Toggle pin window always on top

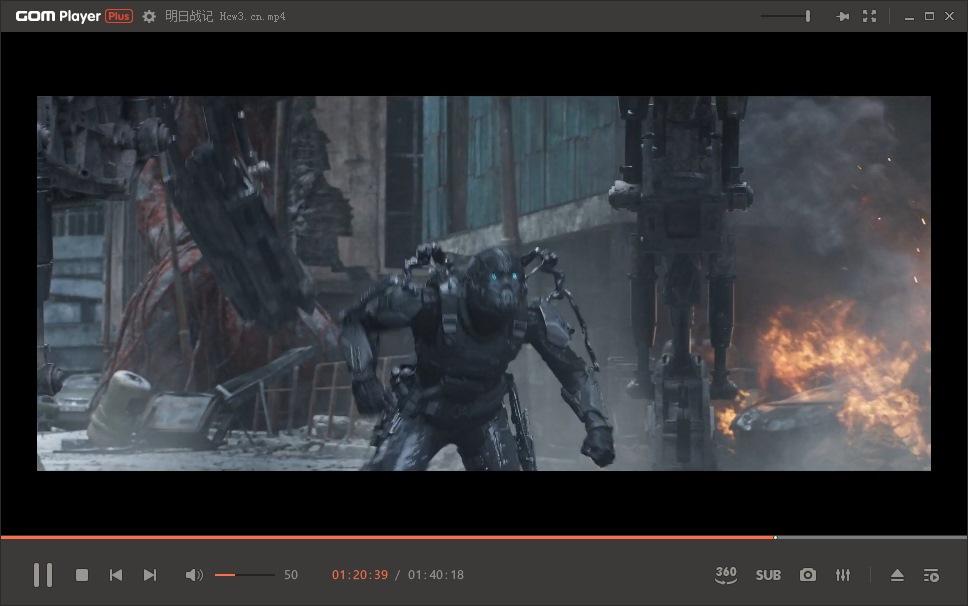(842, 16)
